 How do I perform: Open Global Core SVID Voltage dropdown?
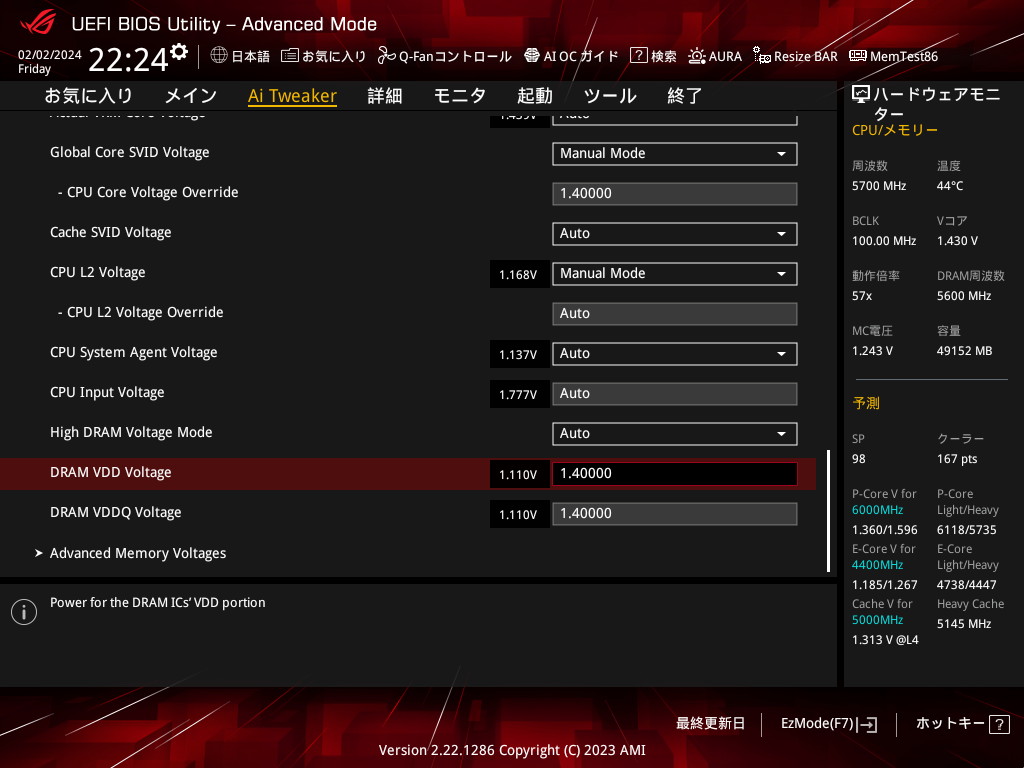(675, 154)
